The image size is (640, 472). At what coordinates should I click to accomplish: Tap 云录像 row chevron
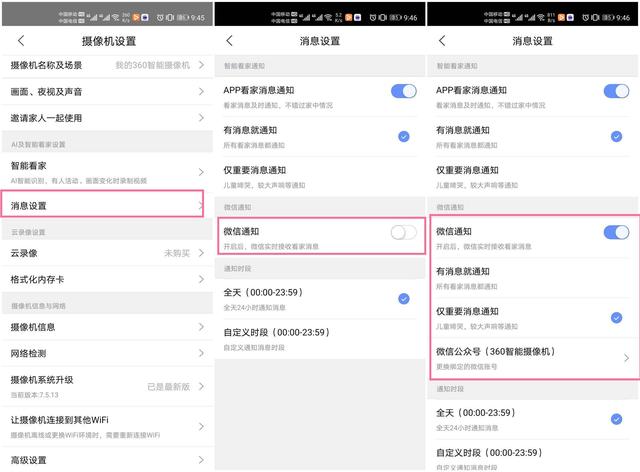201,253
